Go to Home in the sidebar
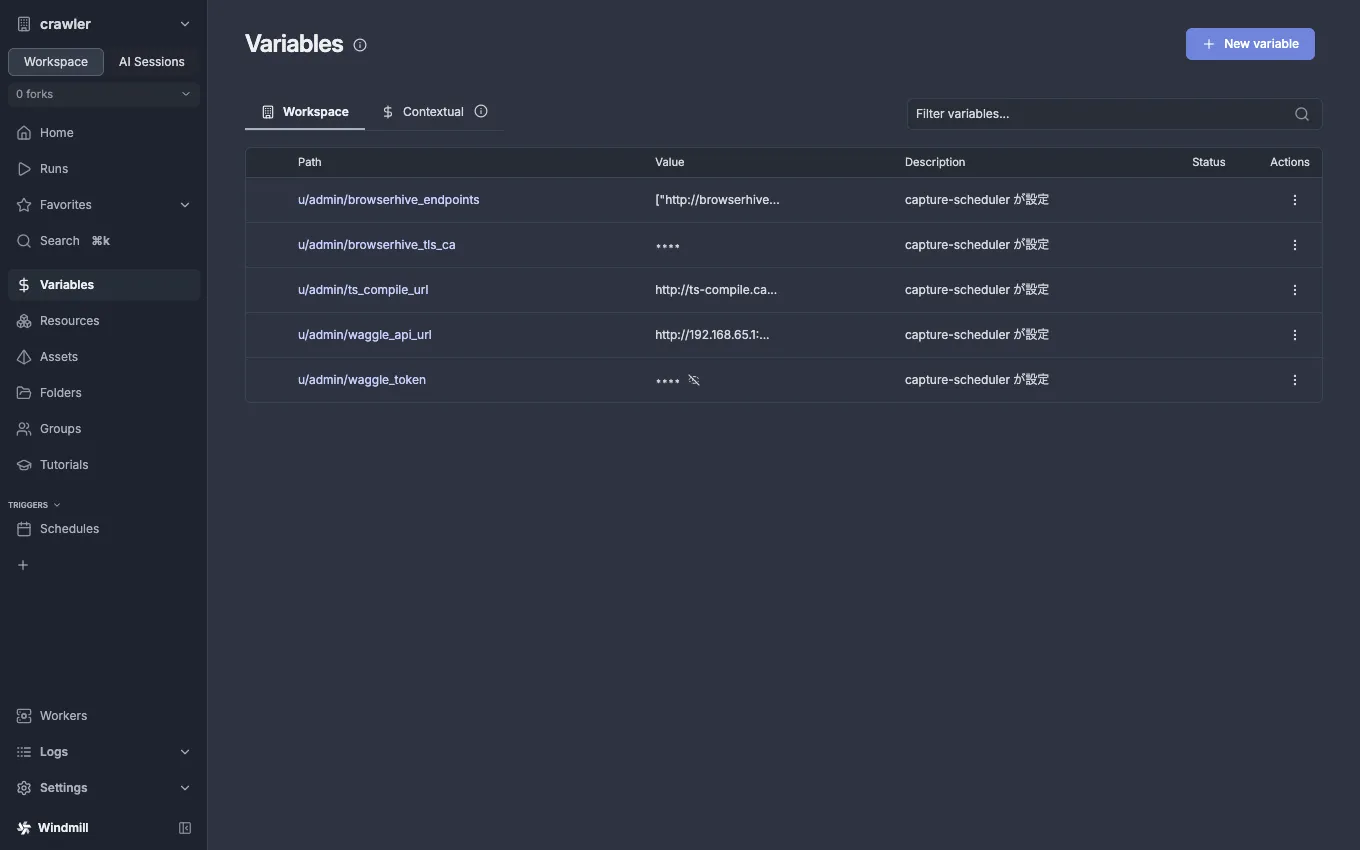 point(103,133)
